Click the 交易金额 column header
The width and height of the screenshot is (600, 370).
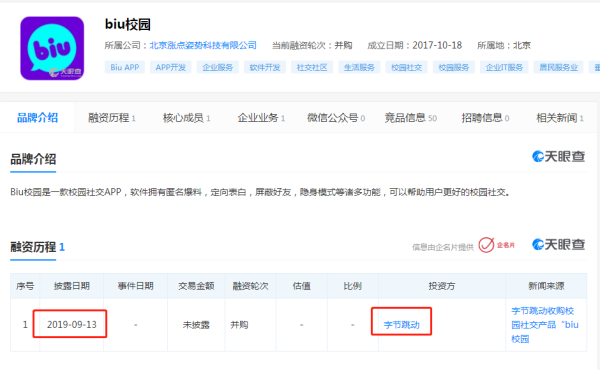coord(196,286)
